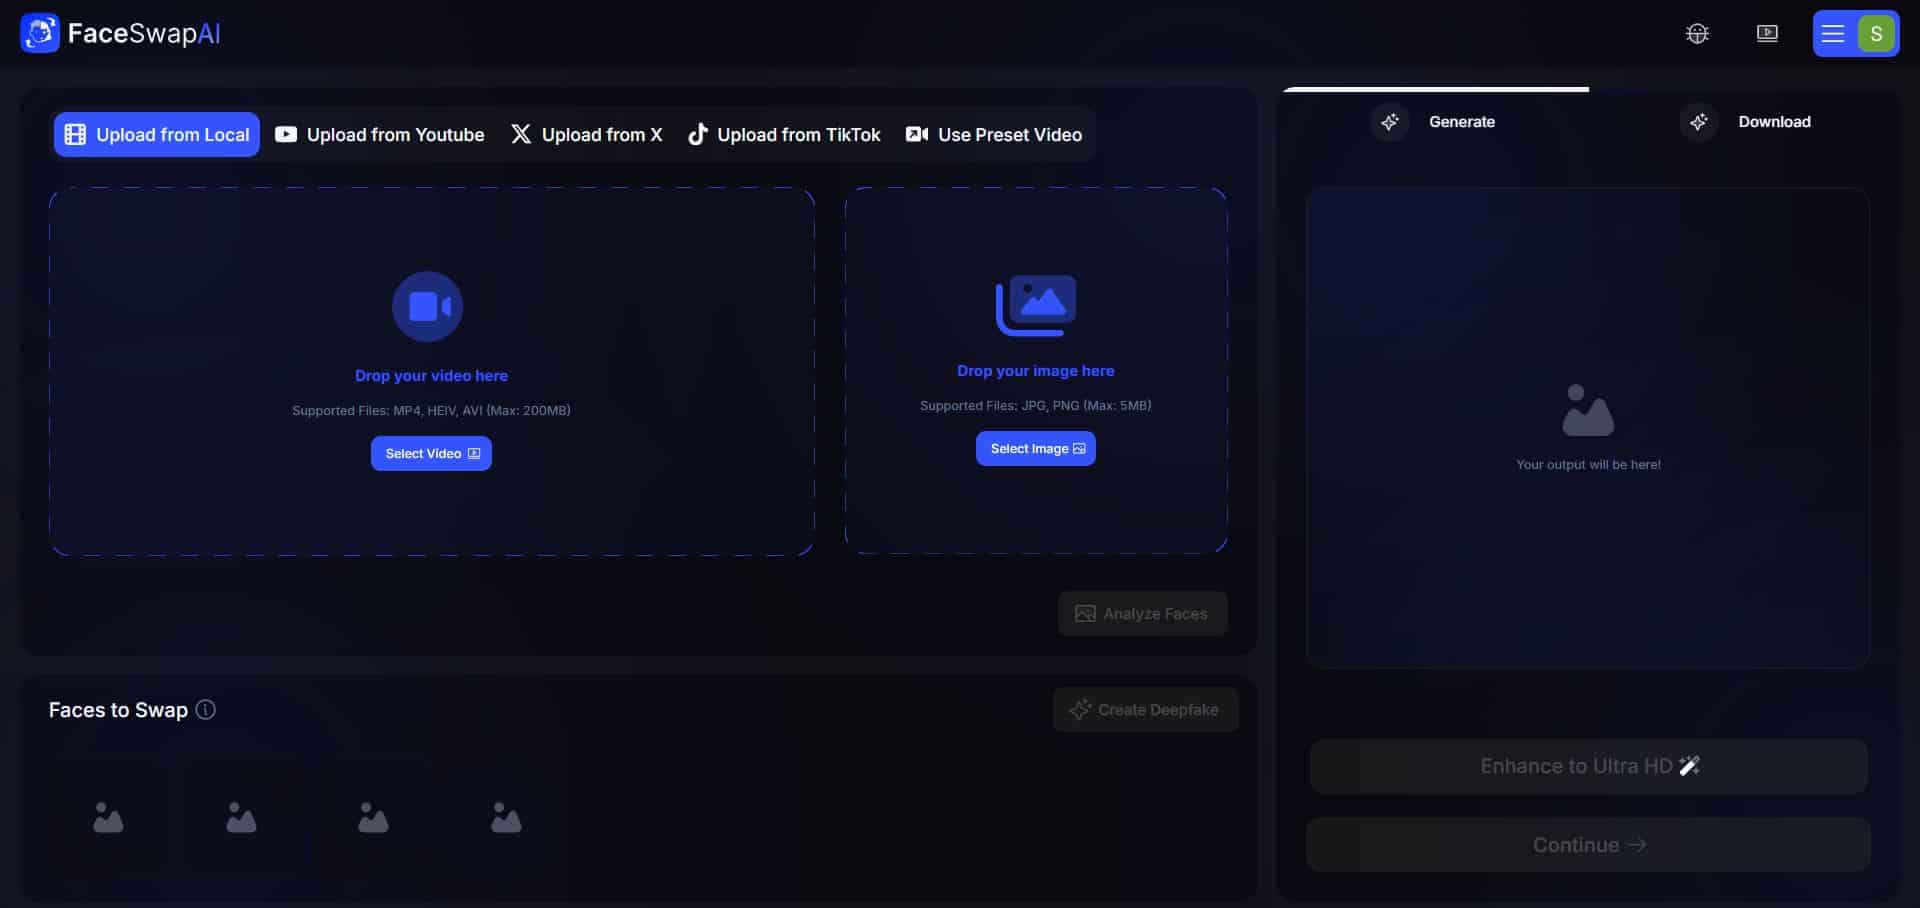Click the FaceSwapAI logo icon
Viewport: 1920px width, 908px height.
[x=40, y=33]
